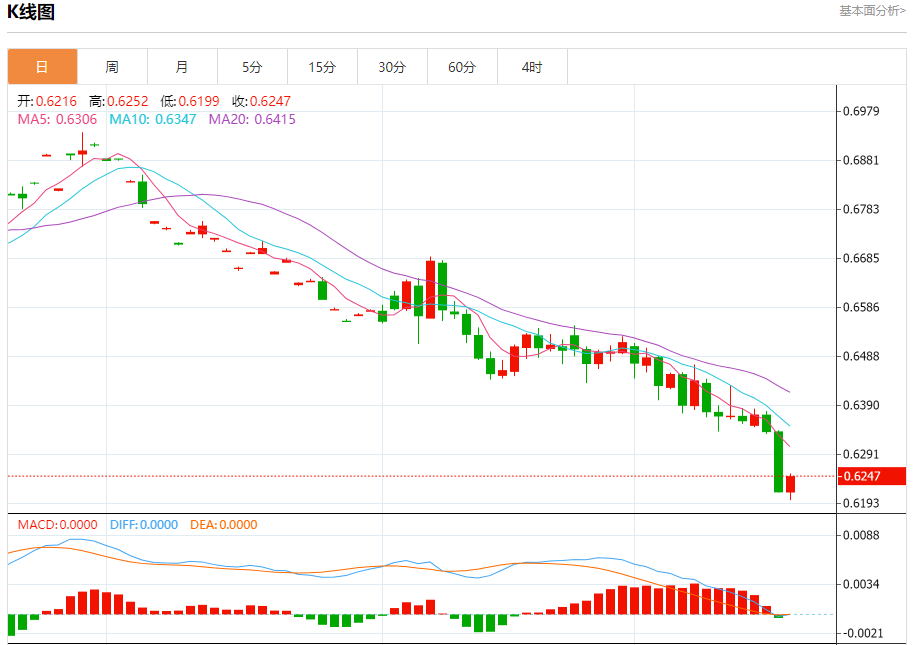Viewport: 913px width, 645px height.
Task: Click the long green candlestick before the last candle
Action: (778, 462)
